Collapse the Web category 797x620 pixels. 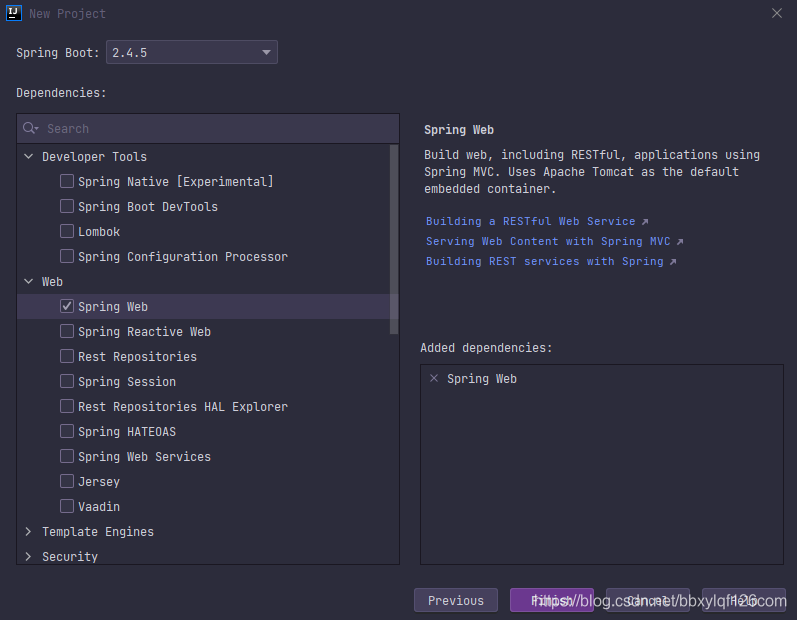pos(28,282)
